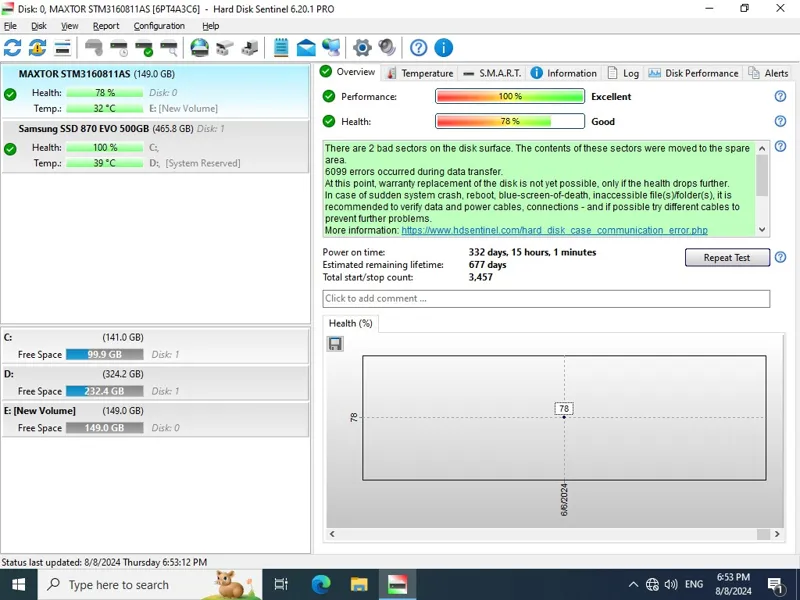This screenshot has width=800, height=600.
Task: Click the refresh icon with warning triangle
Action: tap(37, 48)
